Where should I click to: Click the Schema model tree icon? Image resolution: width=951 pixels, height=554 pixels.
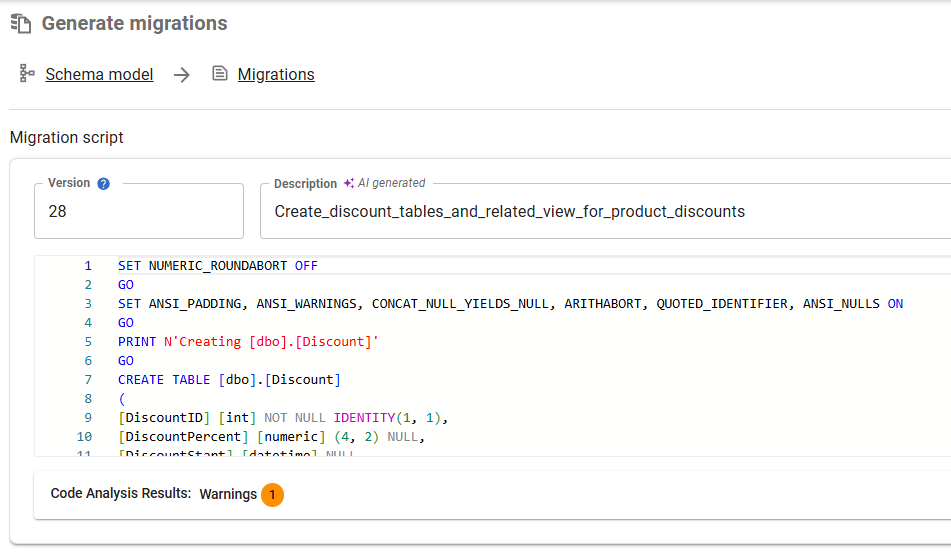(x=27, y=74)
